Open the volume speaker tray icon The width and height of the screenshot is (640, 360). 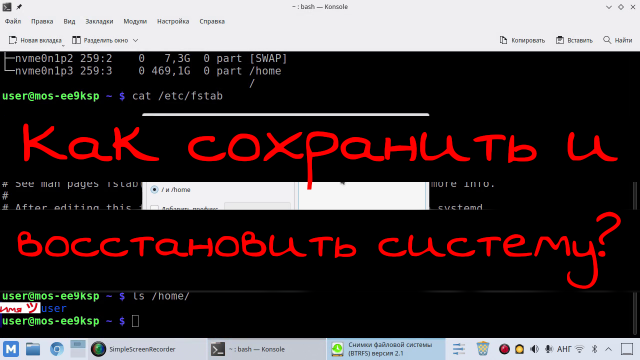[x=534, y=349]
